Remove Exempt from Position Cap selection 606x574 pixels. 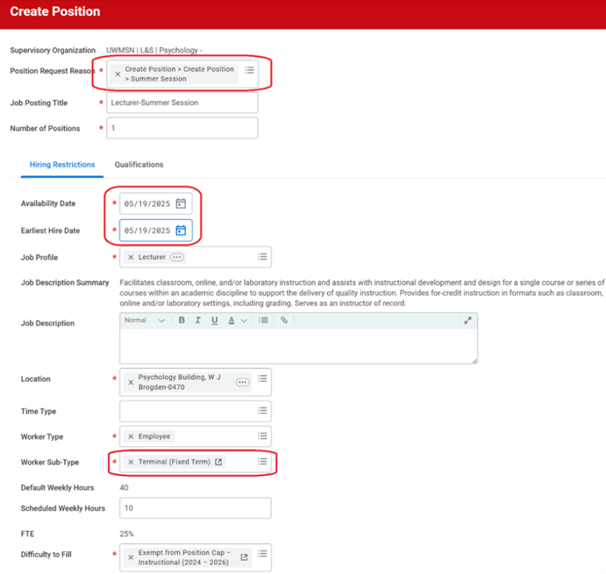pyautogui.click(x=131, y=558)
